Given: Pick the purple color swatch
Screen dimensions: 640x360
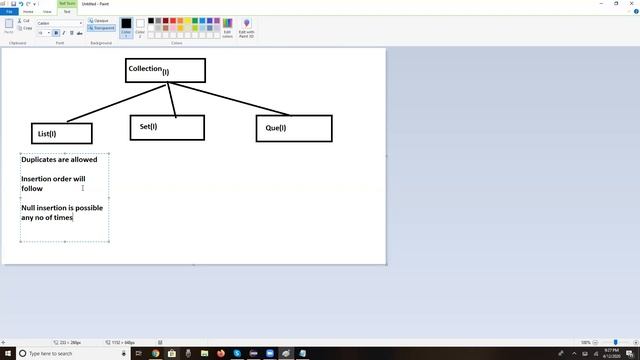Looking at the screenshot, I should pyautogui.click(x=217, y=20).
